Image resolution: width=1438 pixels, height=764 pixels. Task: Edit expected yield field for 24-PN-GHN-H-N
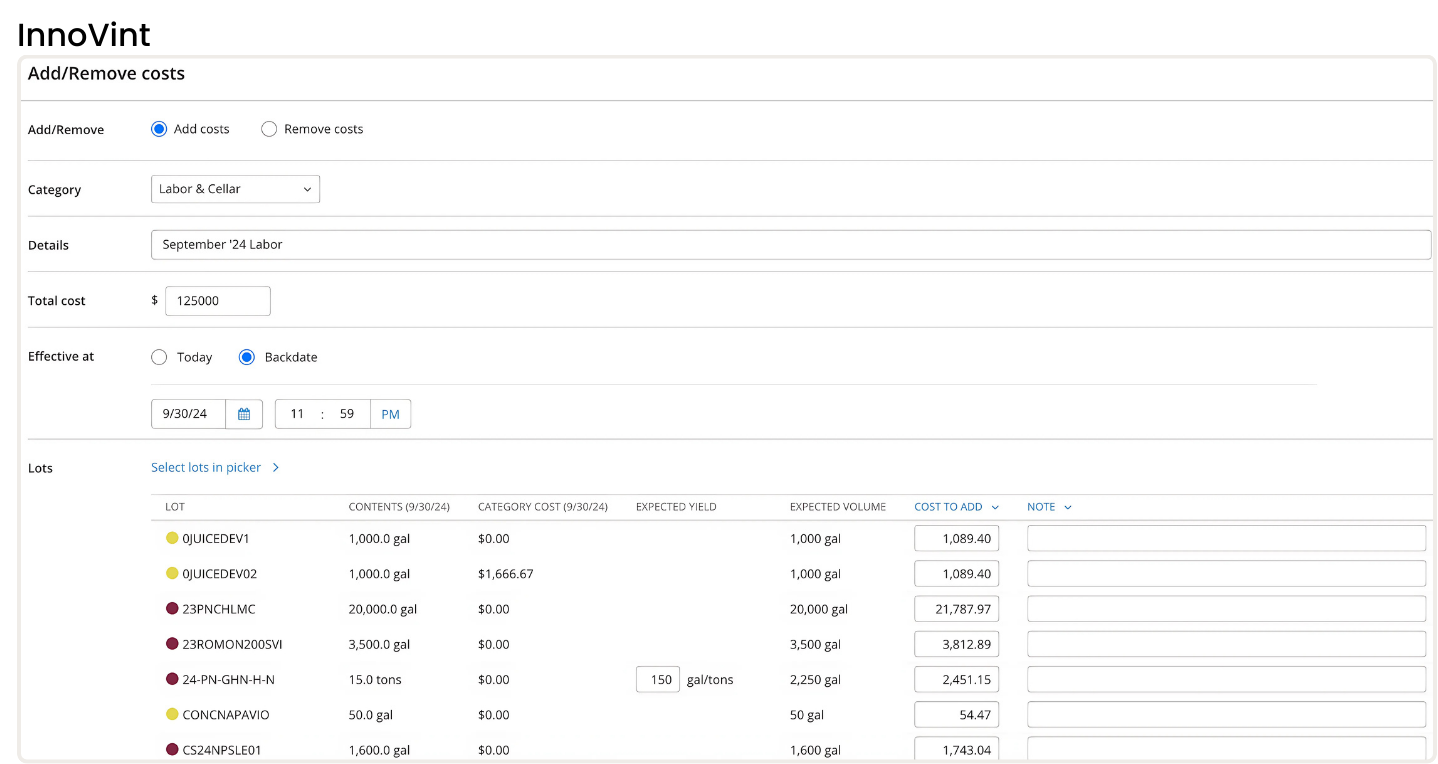tap(658, 680)
